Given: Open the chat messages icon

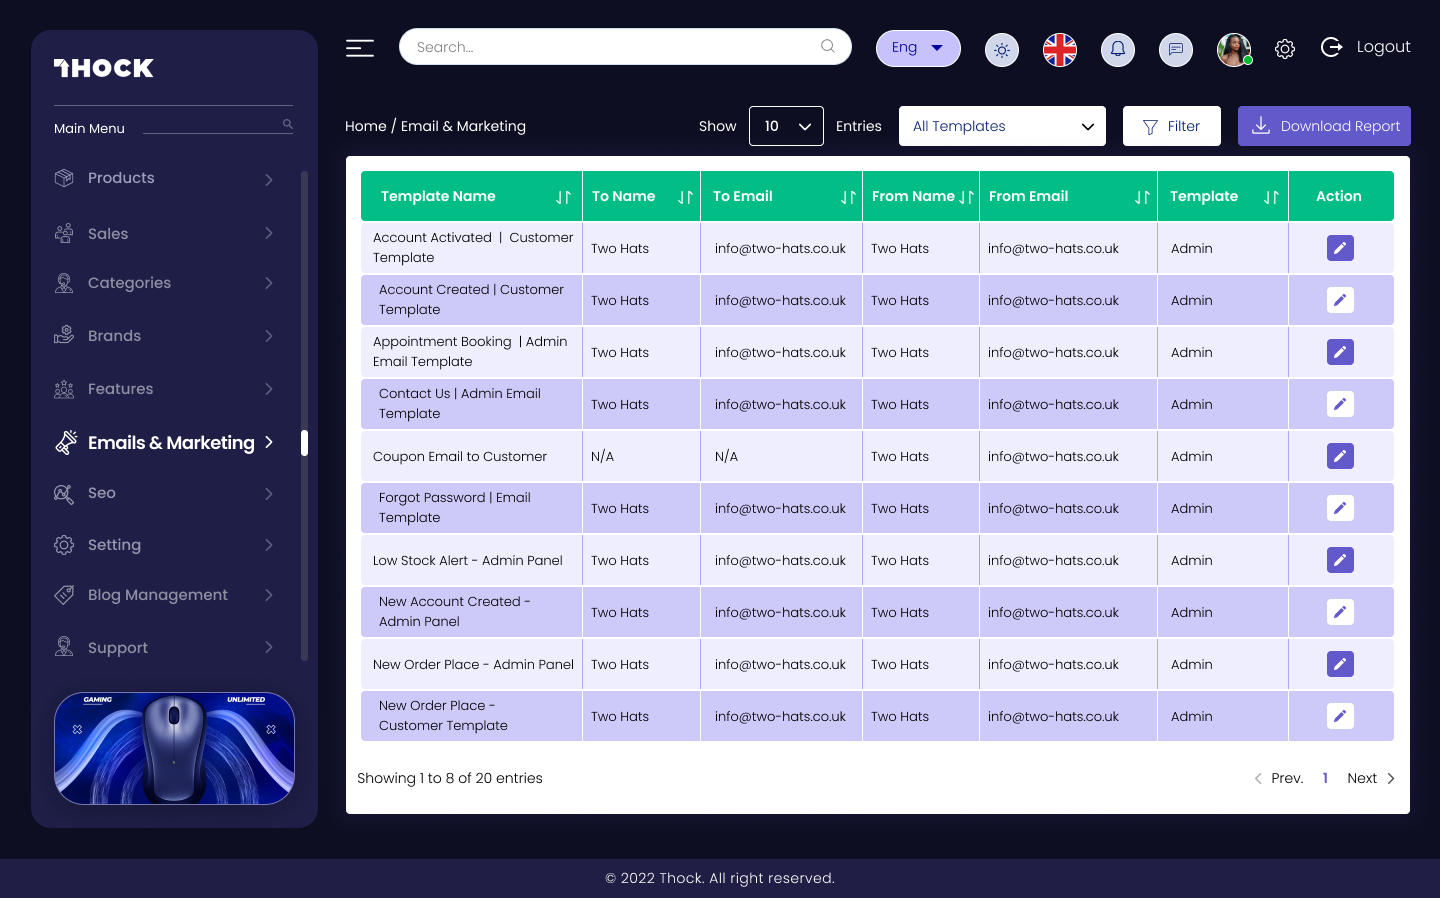Looking at the screenshot, I should (x=1175, y=49).
